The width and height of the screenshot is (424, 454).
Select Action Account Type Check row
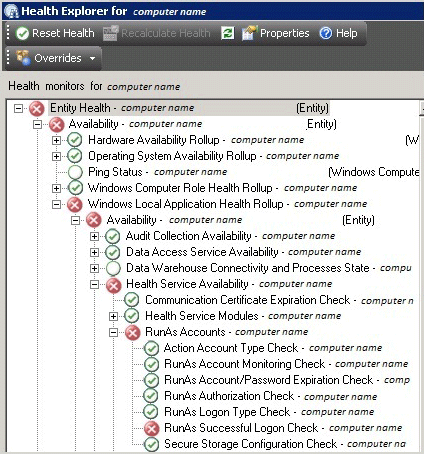point(273,348)
